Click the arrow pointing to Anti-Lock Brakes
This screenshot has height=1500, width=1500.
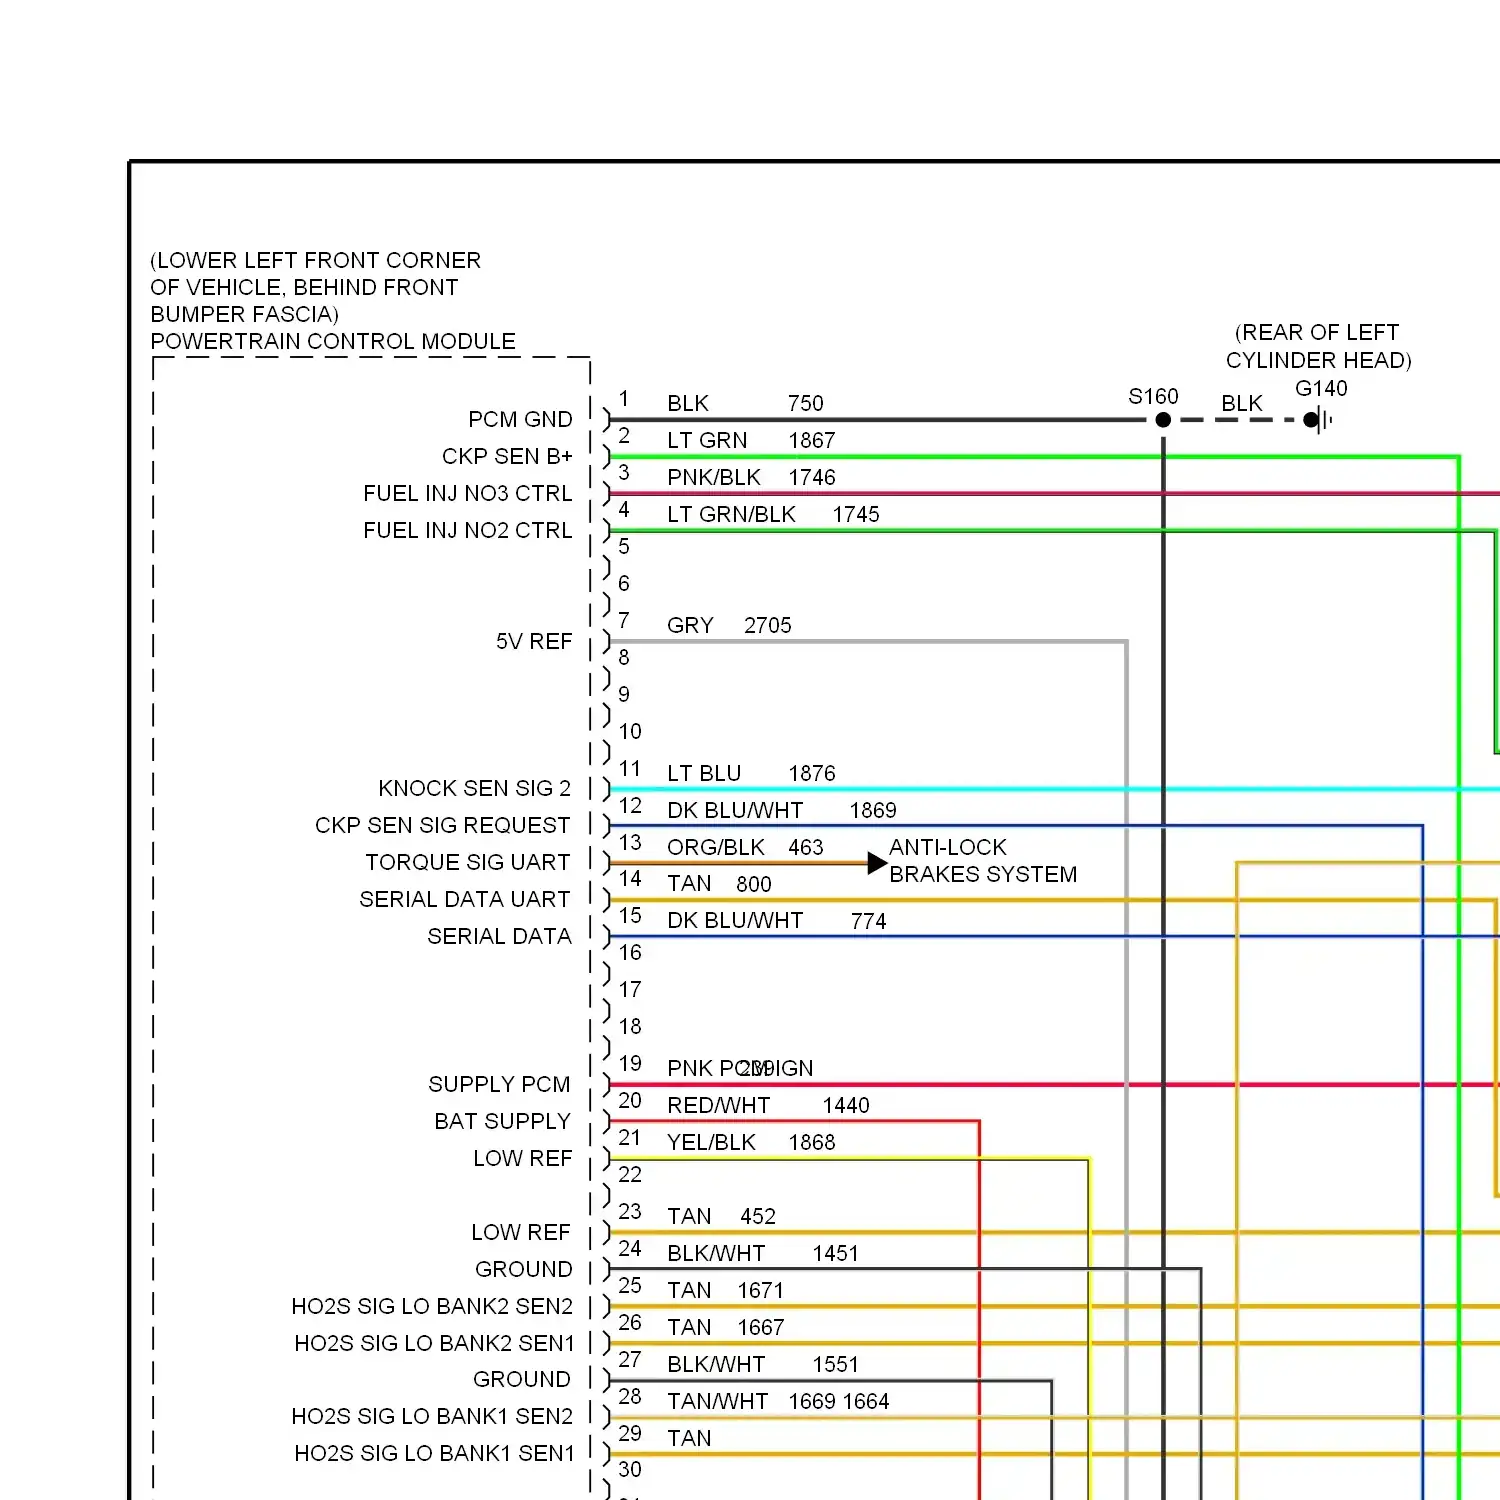pyautogui.click(x=877, y=862)
